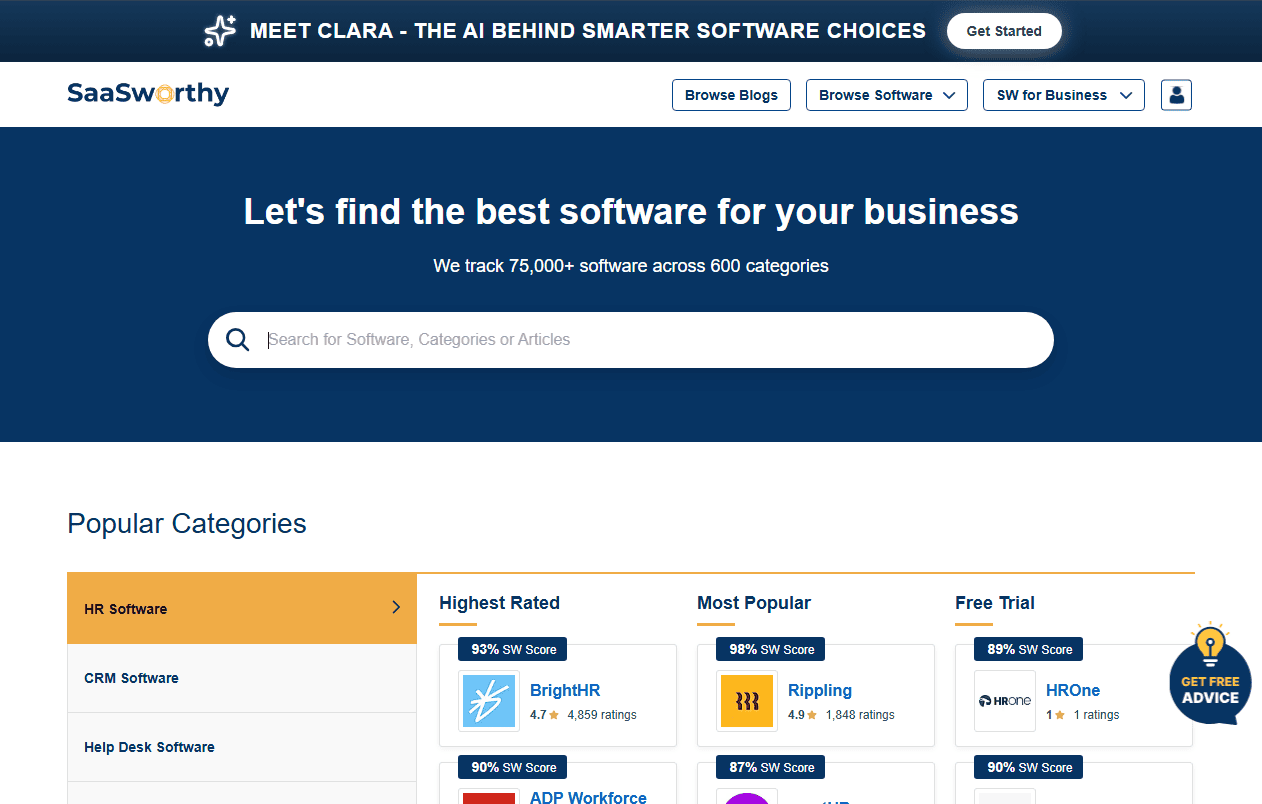Open the BrightHR logo
The height and width of the screenshot is (804, 1262).
(x=489, y=701)
